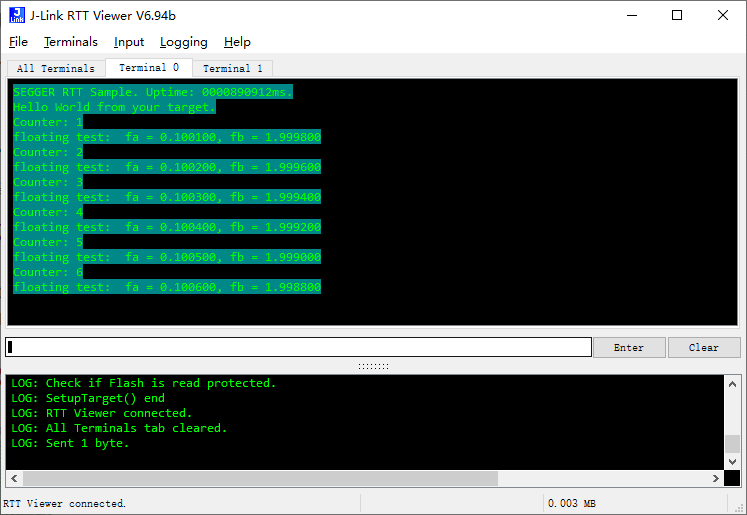
Task: Minimize the RTT Viewer window
Action: point(632,15)
